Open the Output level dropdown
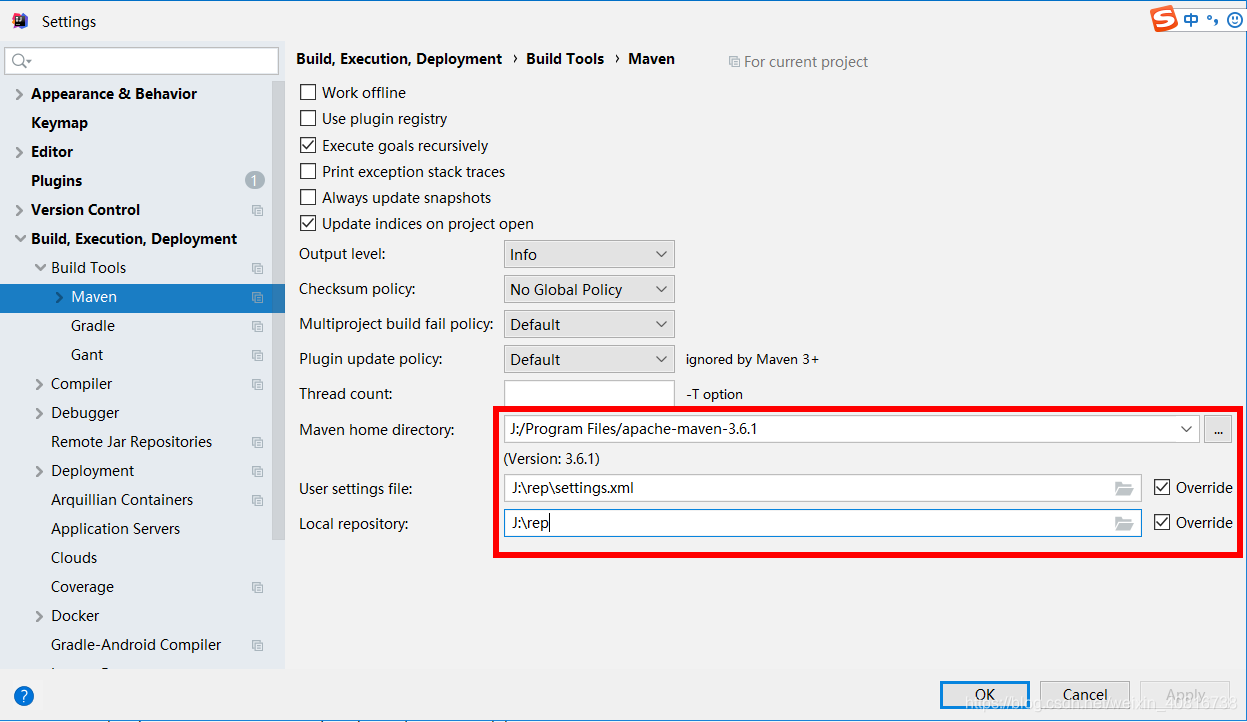Screen dimensions: 1247x722 [589, 254]
